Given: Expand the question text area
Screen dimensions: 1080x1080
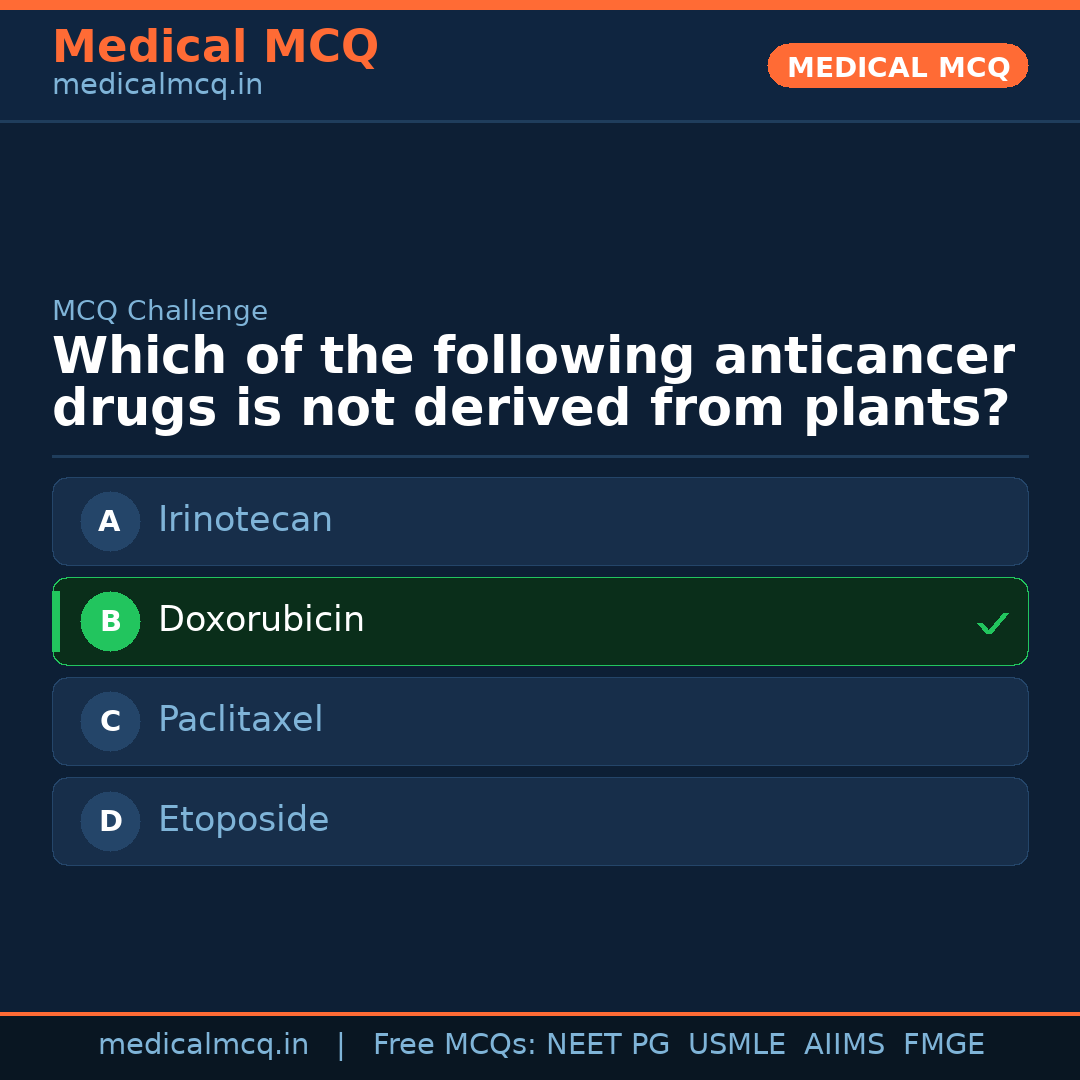Looking at the screenshot, I should (533, 381).
